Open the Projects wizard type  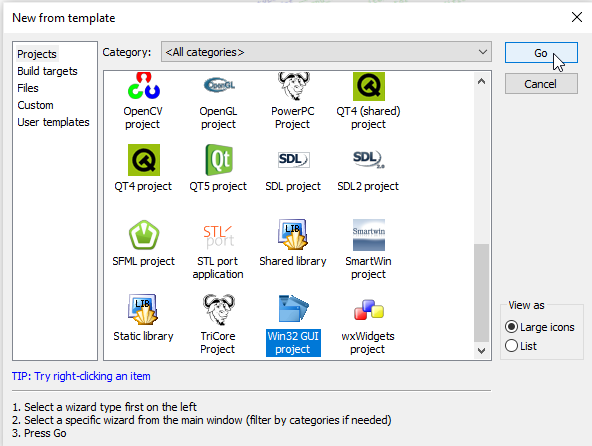click(x=37, y=54)
